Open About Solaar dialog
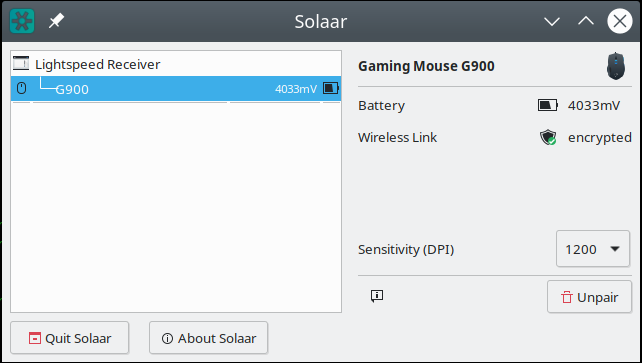Image resolution: width=642 pixels, height=363 pixels. pos(208,338)
